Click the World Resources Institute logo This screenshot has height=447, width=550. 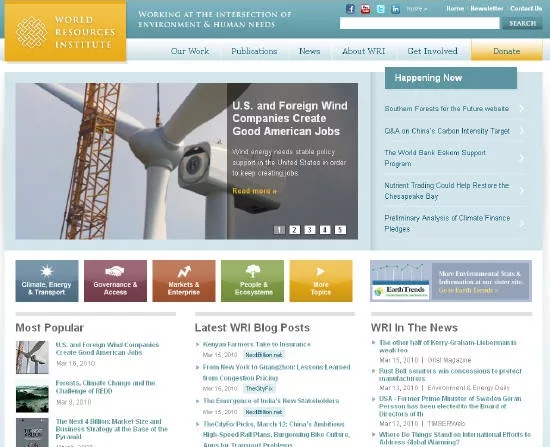[65, 32]
